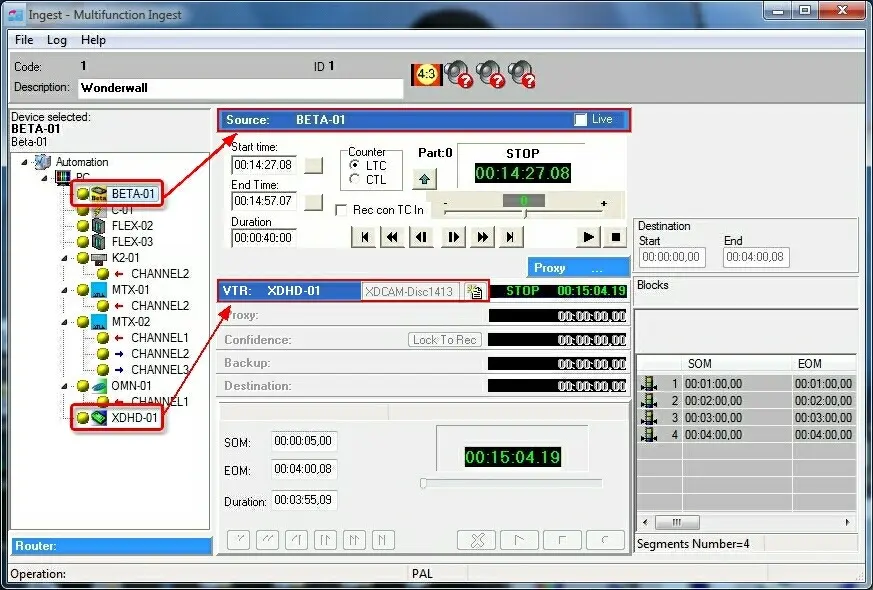Open the File menu

(x=24, y=40)
